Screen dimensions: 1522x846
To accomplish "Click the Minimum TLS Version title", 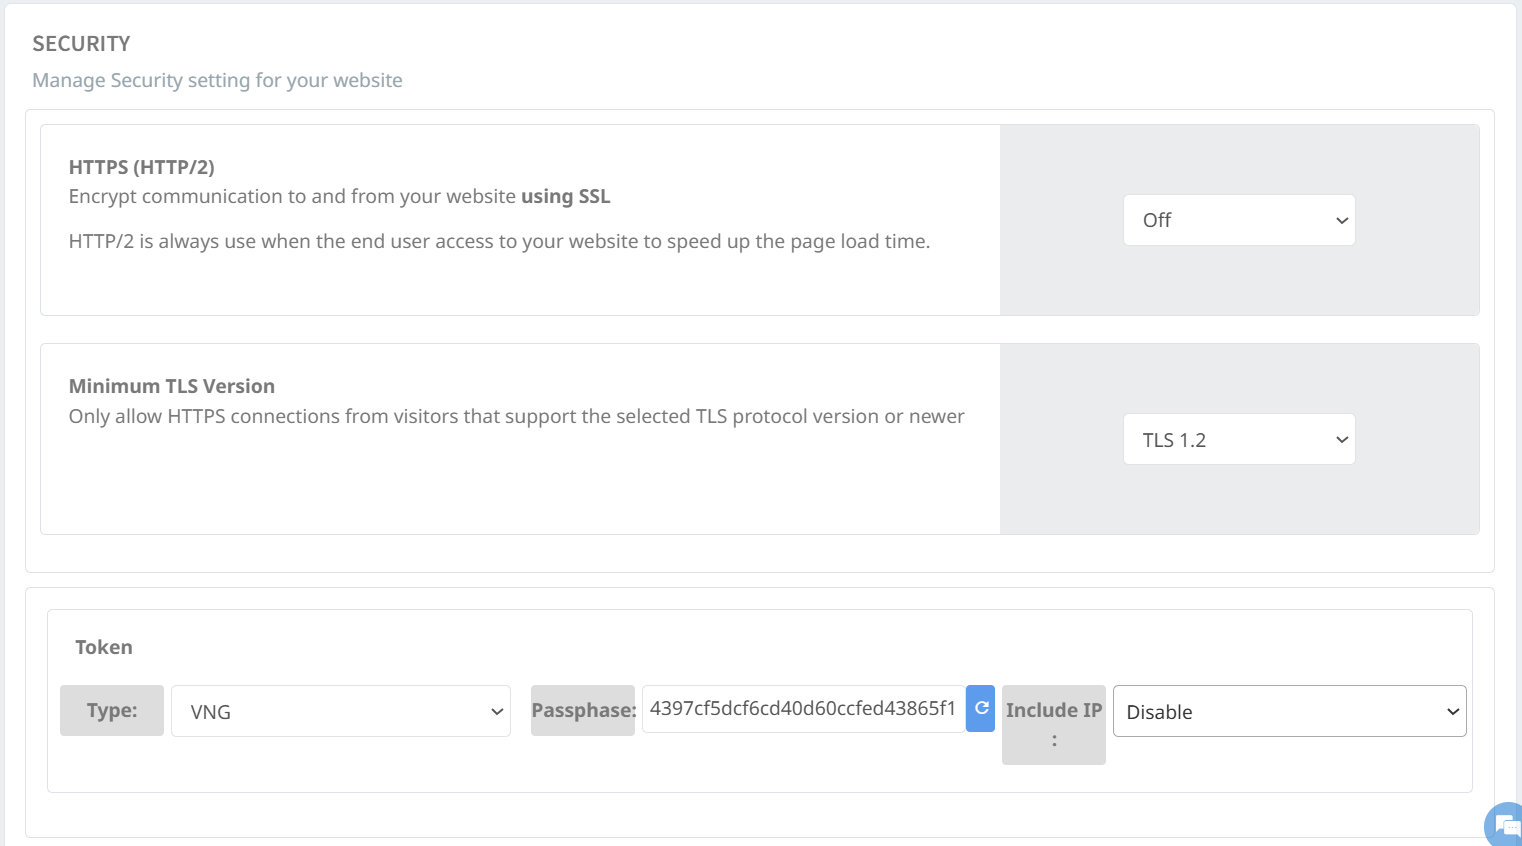I will pos(172,386).
